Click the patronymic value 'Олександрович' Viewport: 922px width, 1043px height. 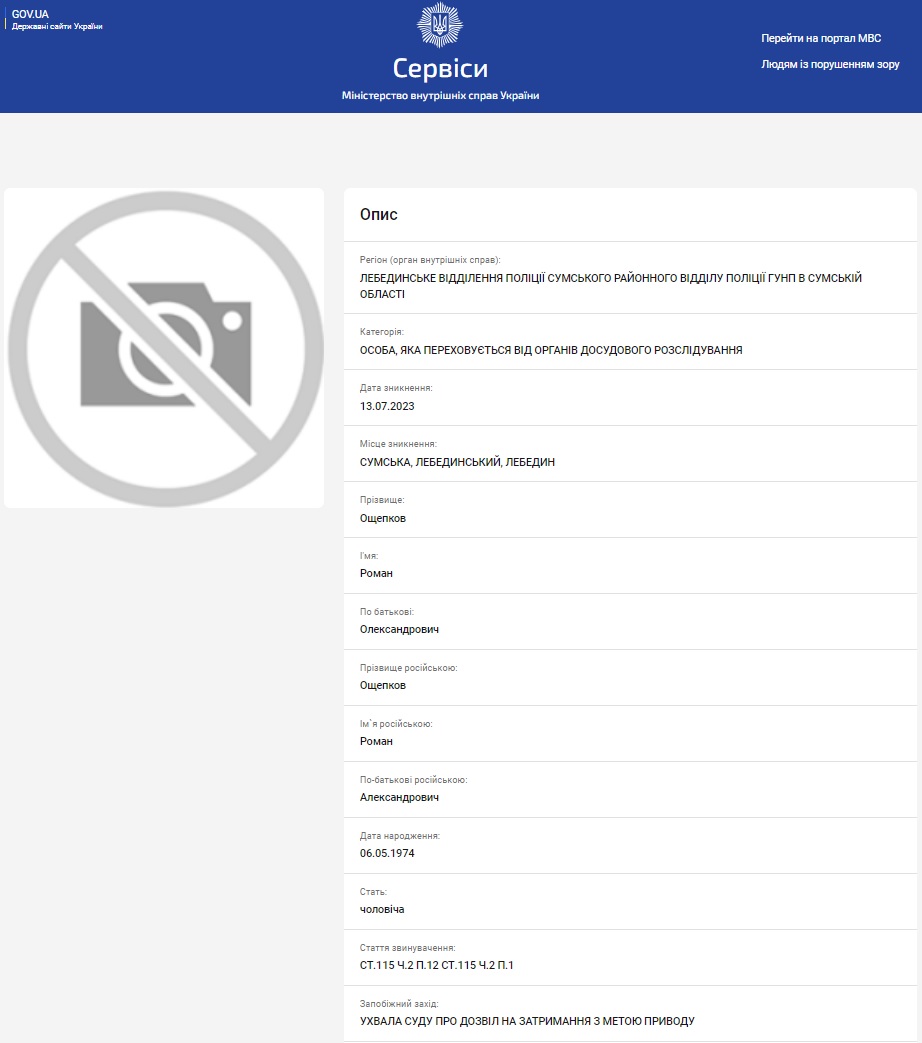click(399, 630)
